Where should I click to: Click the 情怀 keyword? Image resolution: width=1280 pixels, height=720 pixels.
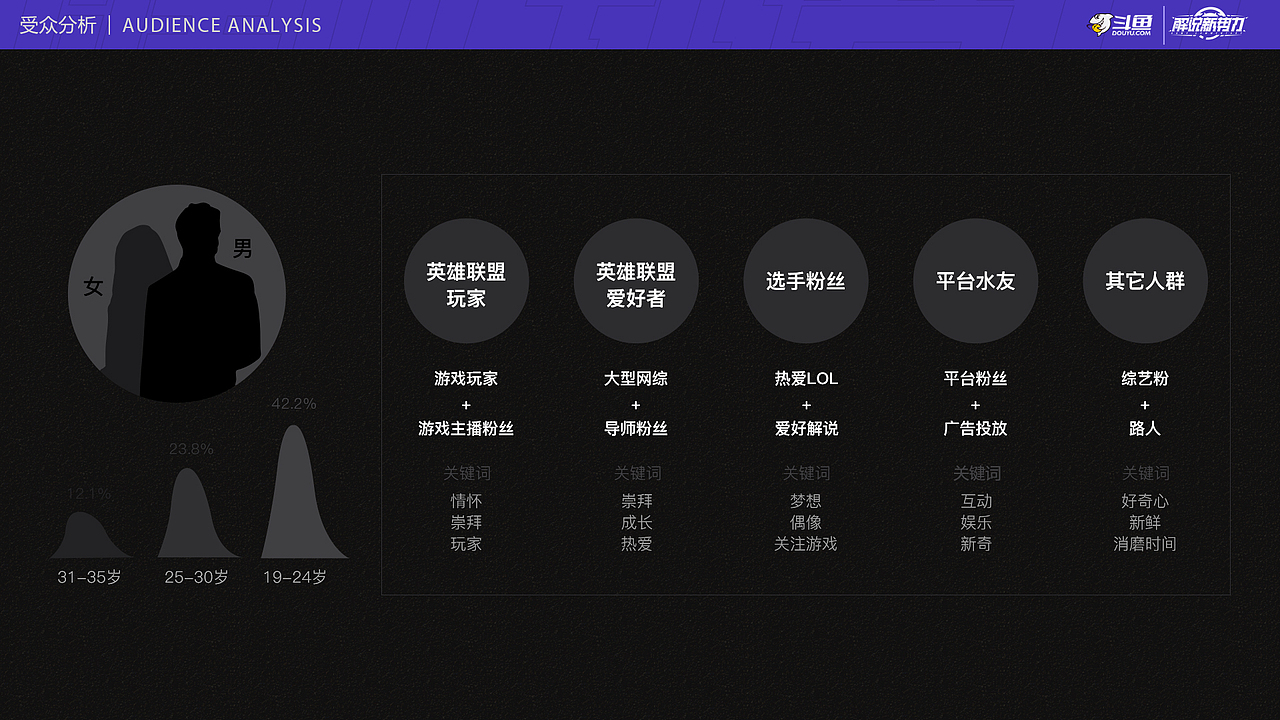point(466,501)
